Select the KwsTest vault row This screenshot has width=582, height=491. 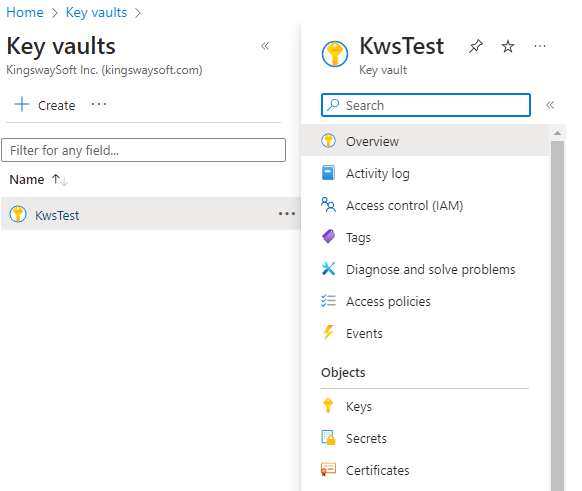[x=151, y=213]
